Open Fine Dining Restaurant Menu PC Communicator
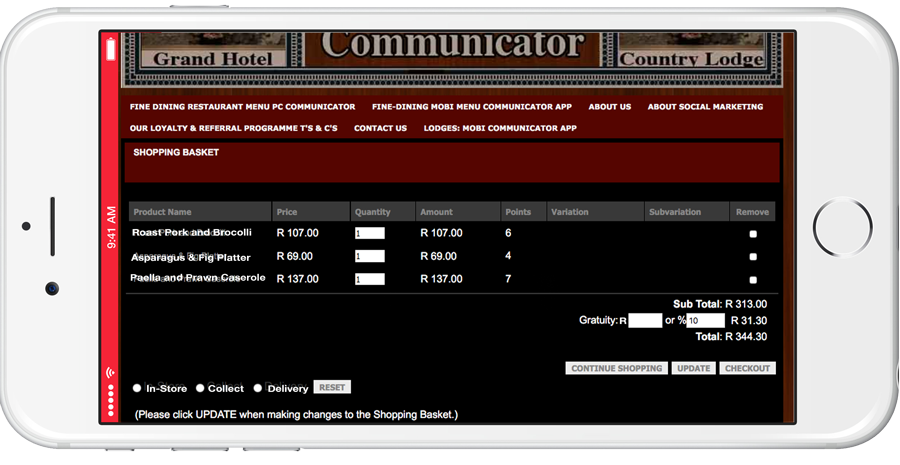This screenshot has height=465, width=900. (242, 107)
